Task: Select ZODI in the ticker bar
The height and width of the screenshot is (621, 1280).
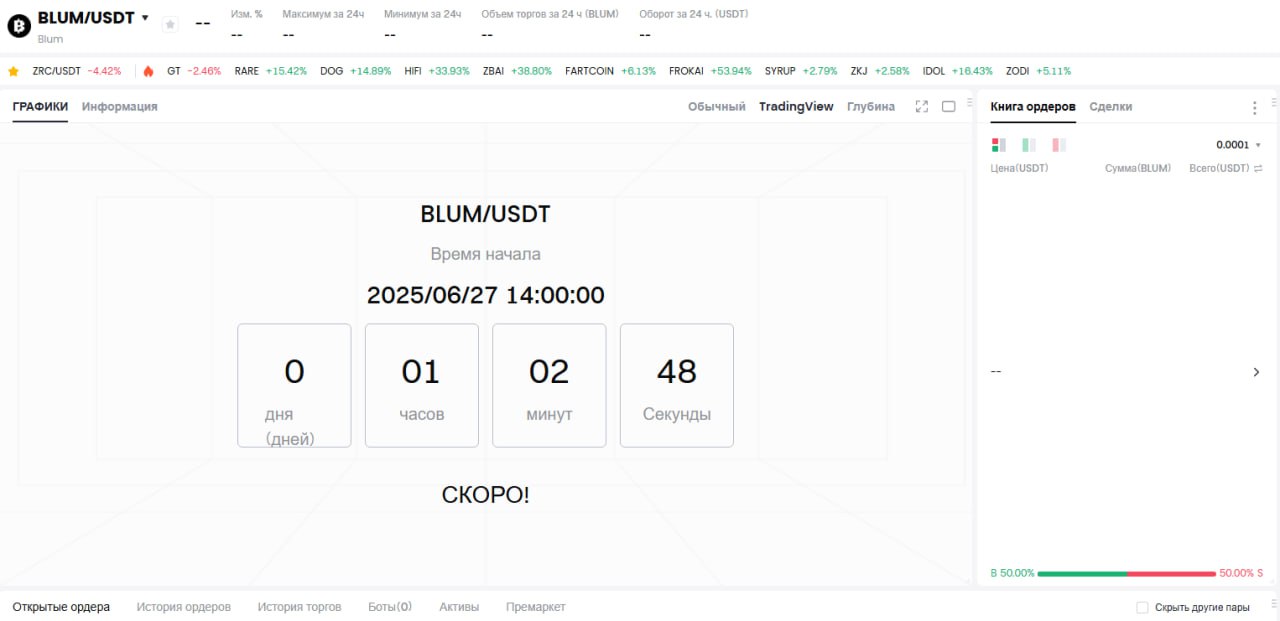Action: tap(1038, 71)
